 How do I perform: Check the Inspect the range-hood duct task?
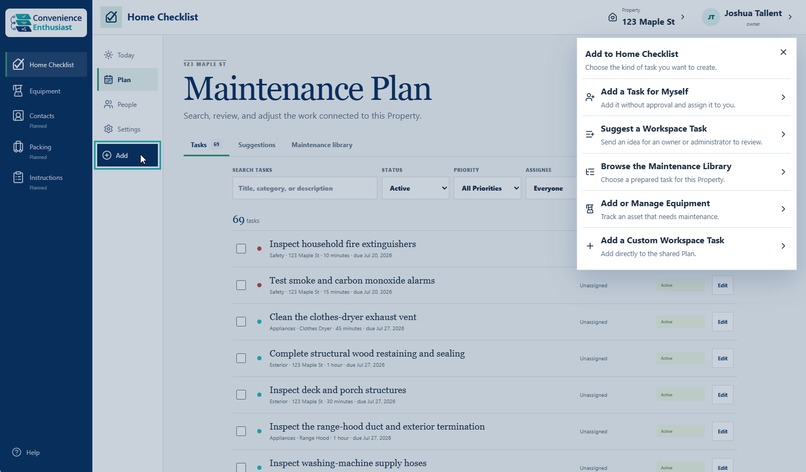241,431
